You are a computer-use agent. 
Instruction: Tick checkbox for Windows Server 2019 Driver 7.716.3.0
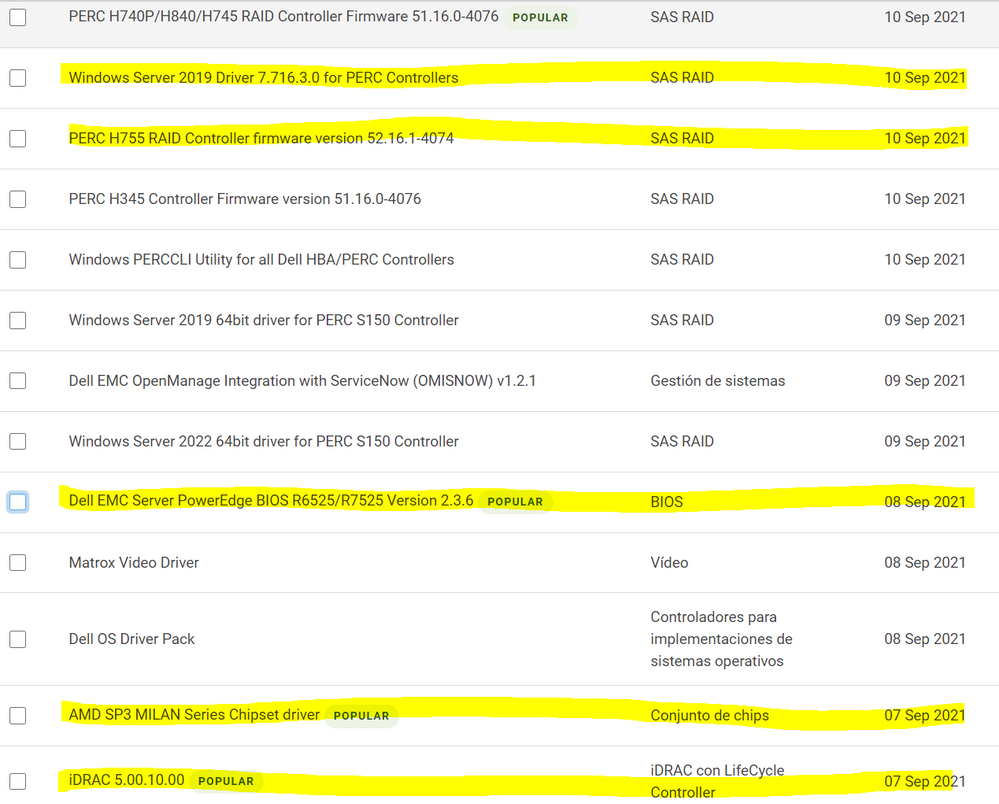(x=18, y=78)
